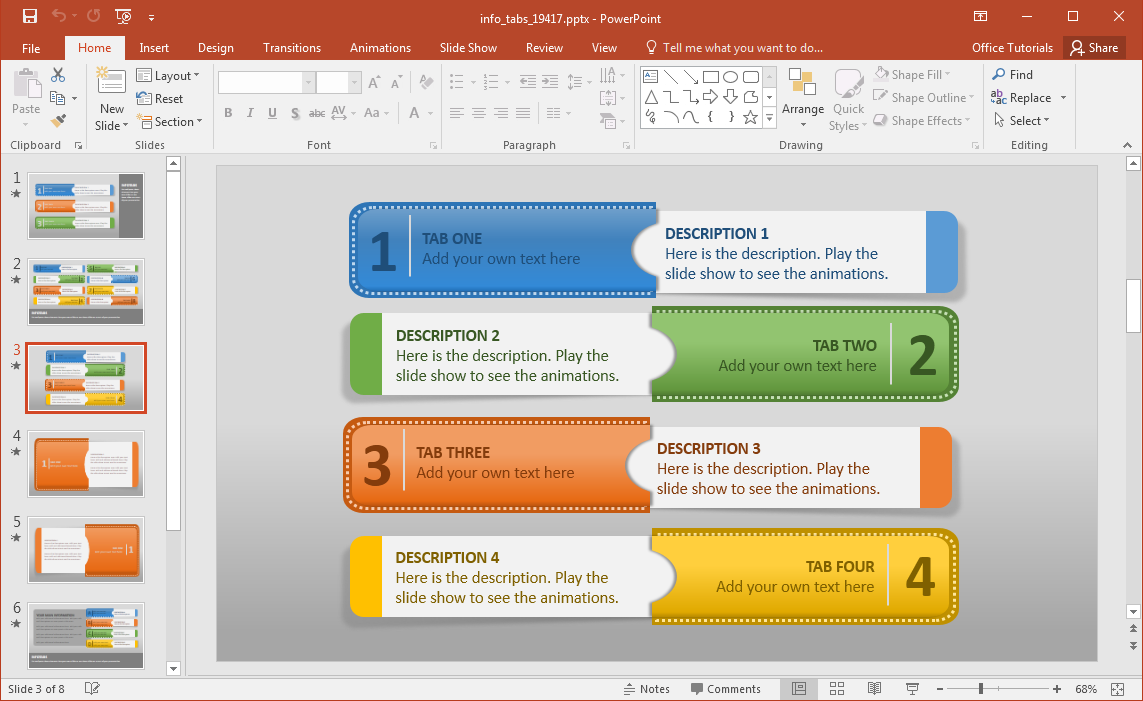Open Slide Sorter view

(837, 689)
